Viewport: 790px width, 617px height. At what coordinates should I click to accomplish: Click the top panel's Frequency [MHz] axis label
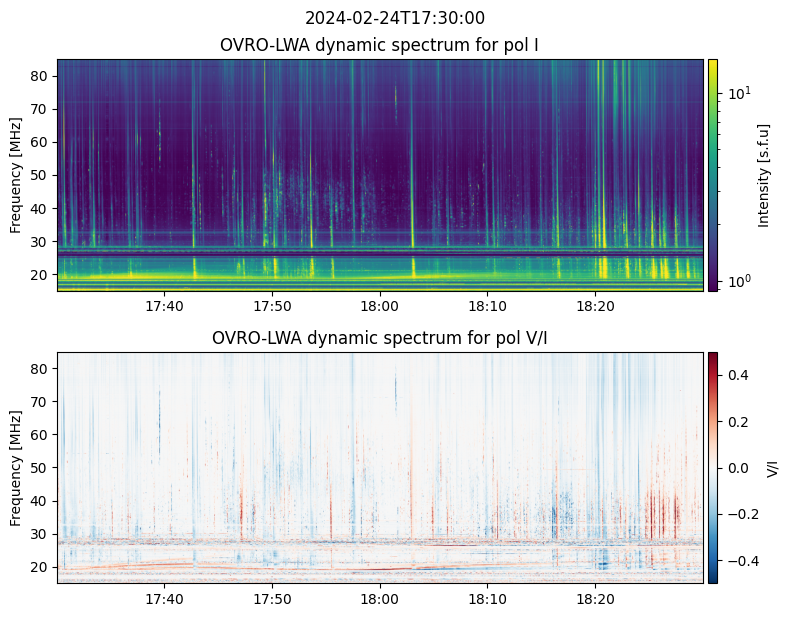pyautogui.click(x=16, y=175)
